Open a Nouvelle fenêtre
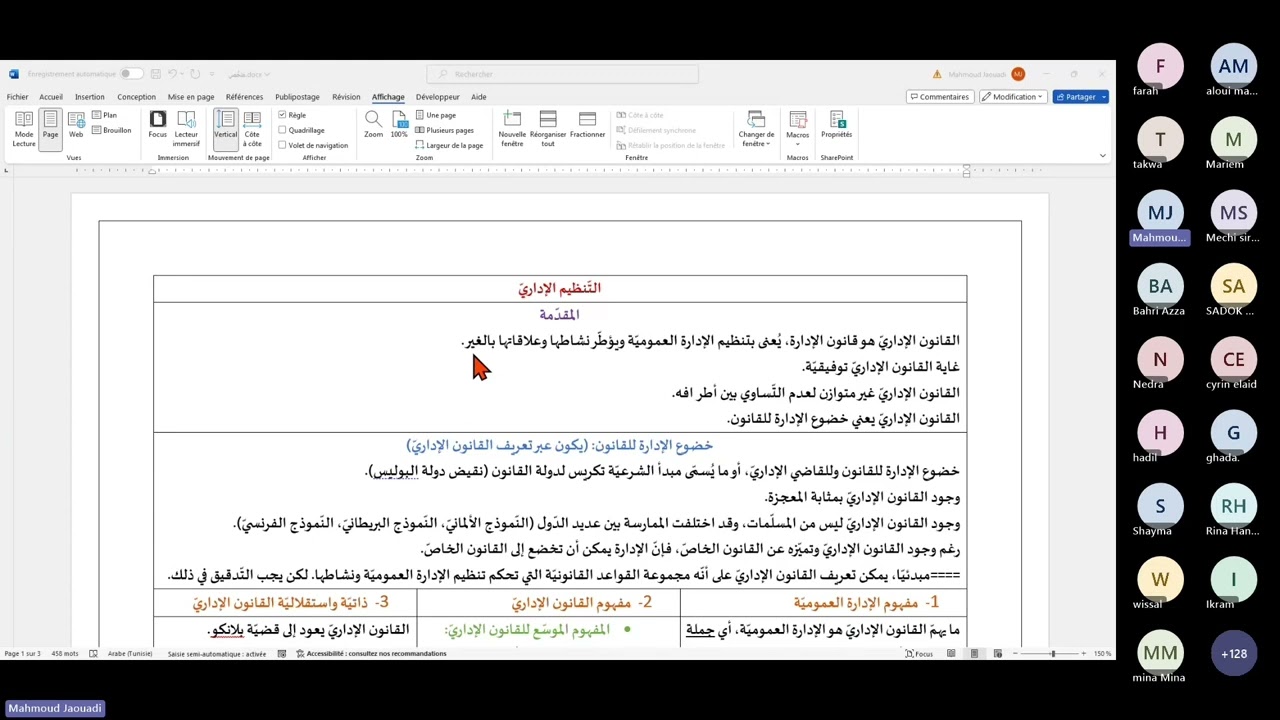The height and width of the screenshot is (720, 1280). click(x=512, y=130)
